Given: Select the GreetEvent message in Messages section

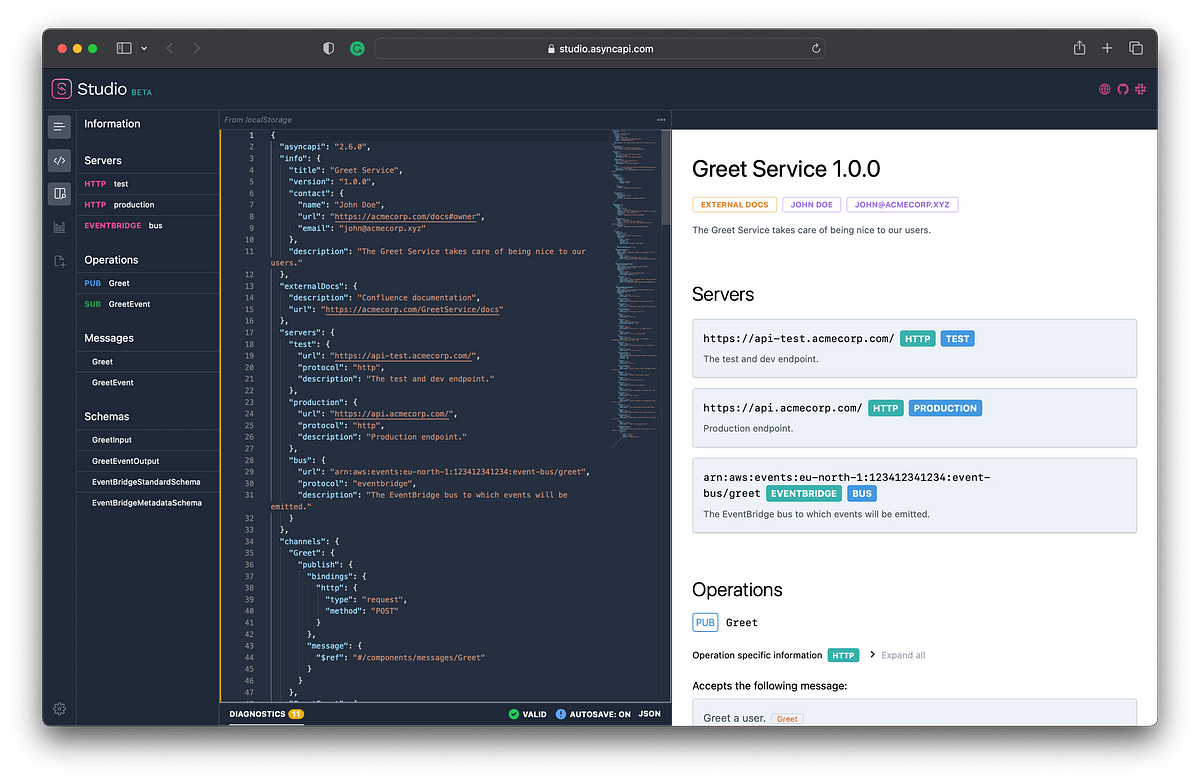Looking at the screenshot, I should click(x=113, y=382).
